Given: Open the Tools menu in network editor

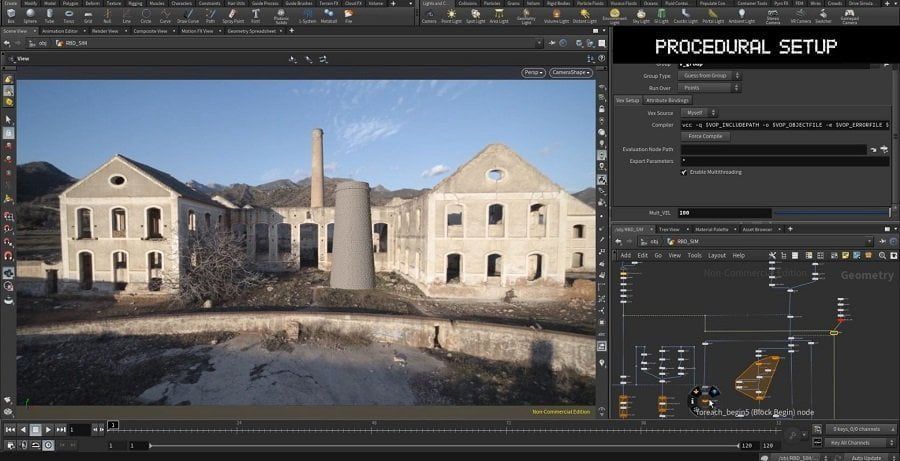Looking at the screenshot, I should pyautogui.click(x=695, y=255).
